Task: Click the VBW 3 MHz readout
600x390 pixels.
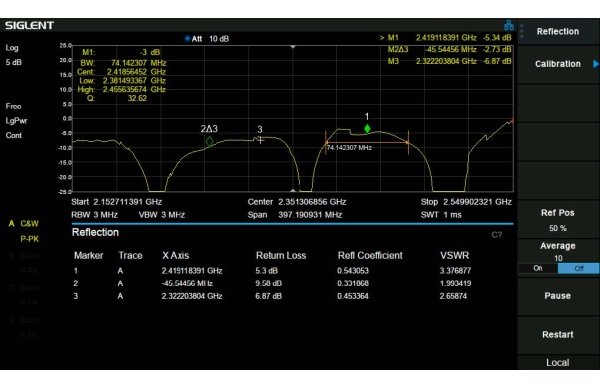Action: pos(162,215)
